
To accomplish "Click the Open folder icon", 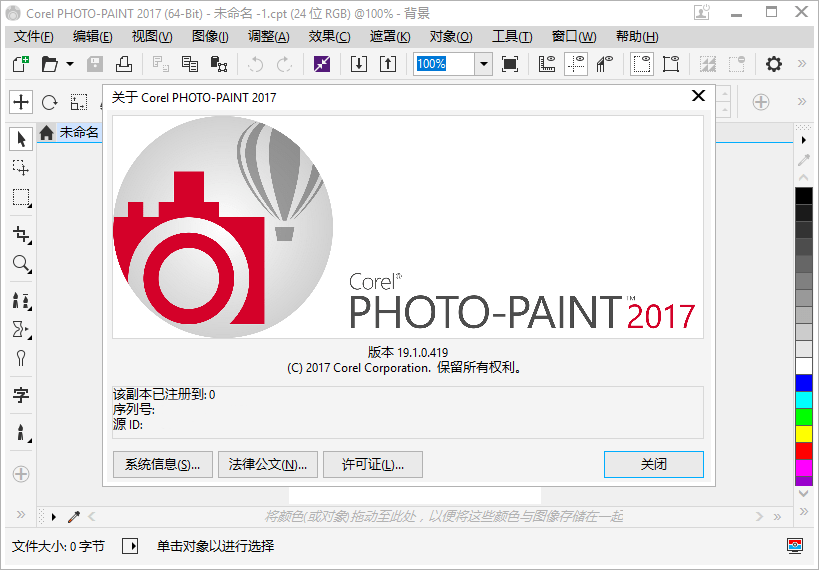I will [50, 64].
